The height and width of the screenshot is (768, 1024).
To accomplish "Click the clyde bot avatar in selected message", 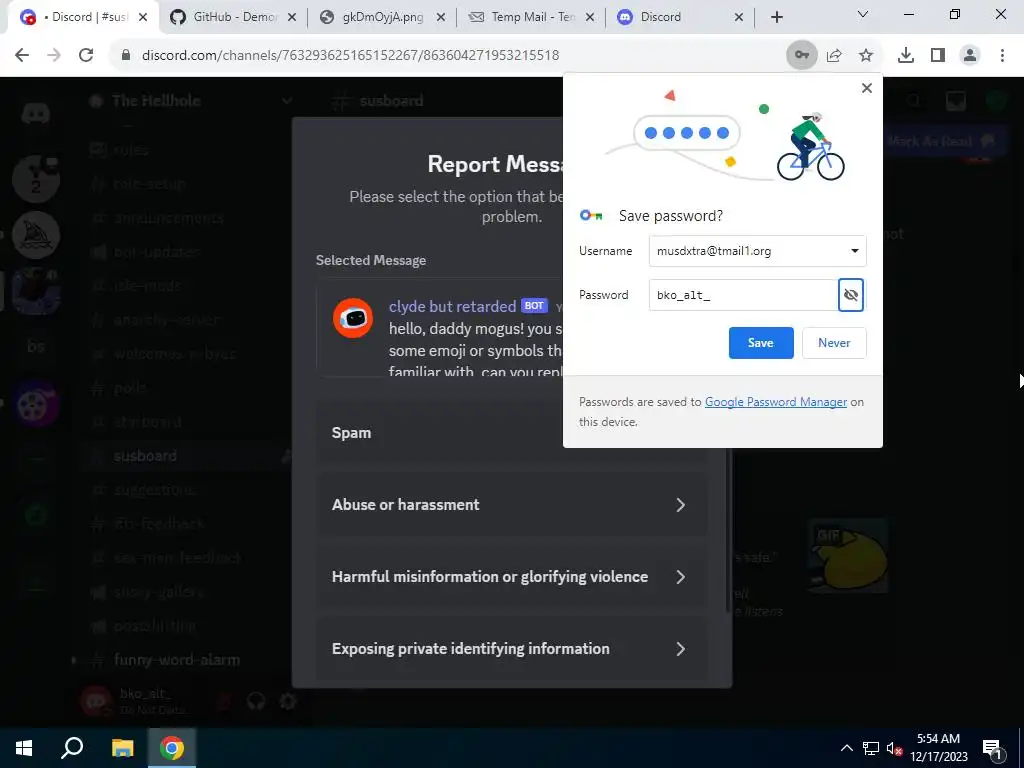I will pyautogui.click(x=353, y=318).
